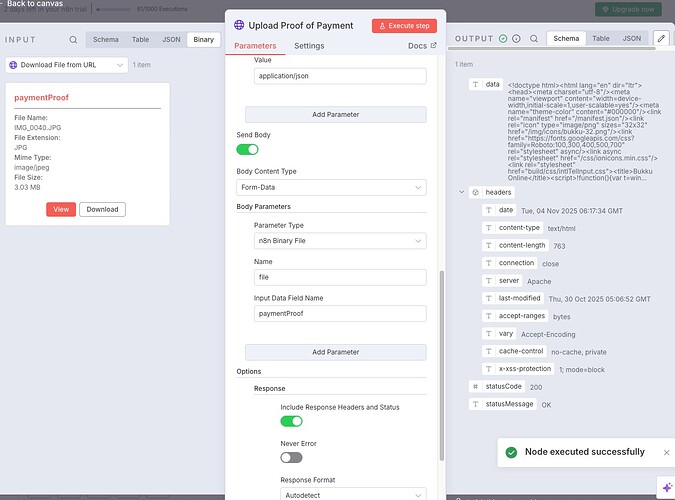The width and height of the screenshot is (675, 500).
Task: Select the output Schema view tab
Action: click(566, 38)
